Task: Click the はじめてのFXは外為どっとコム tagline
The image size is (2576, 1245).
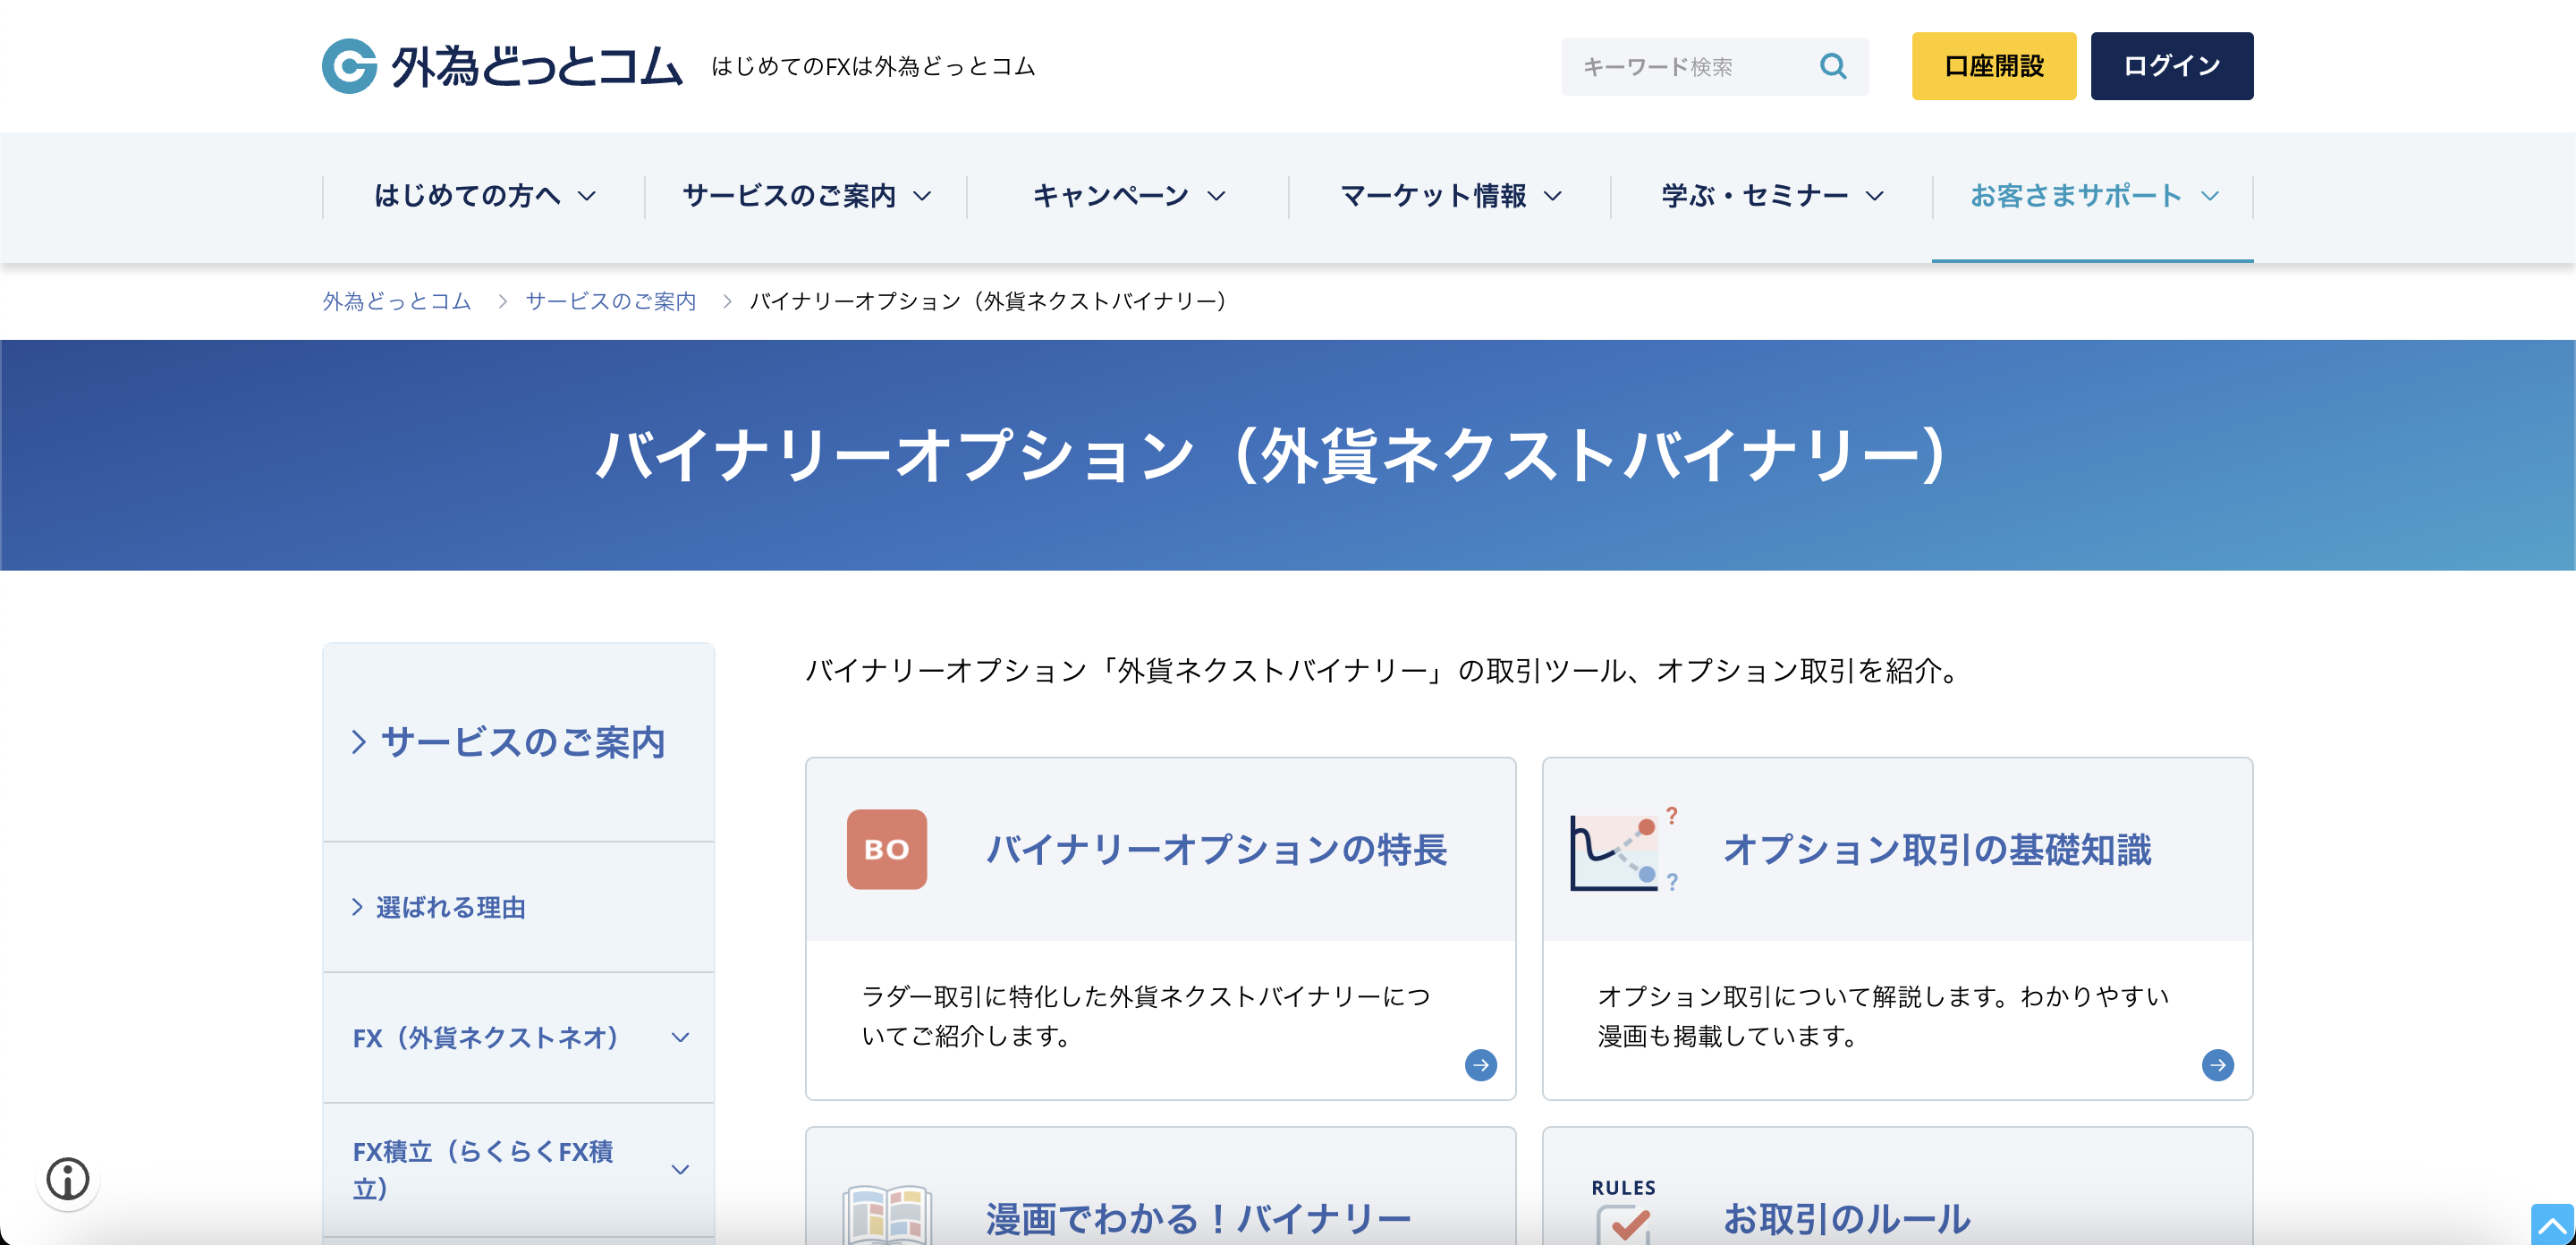Action: (873, 66)
